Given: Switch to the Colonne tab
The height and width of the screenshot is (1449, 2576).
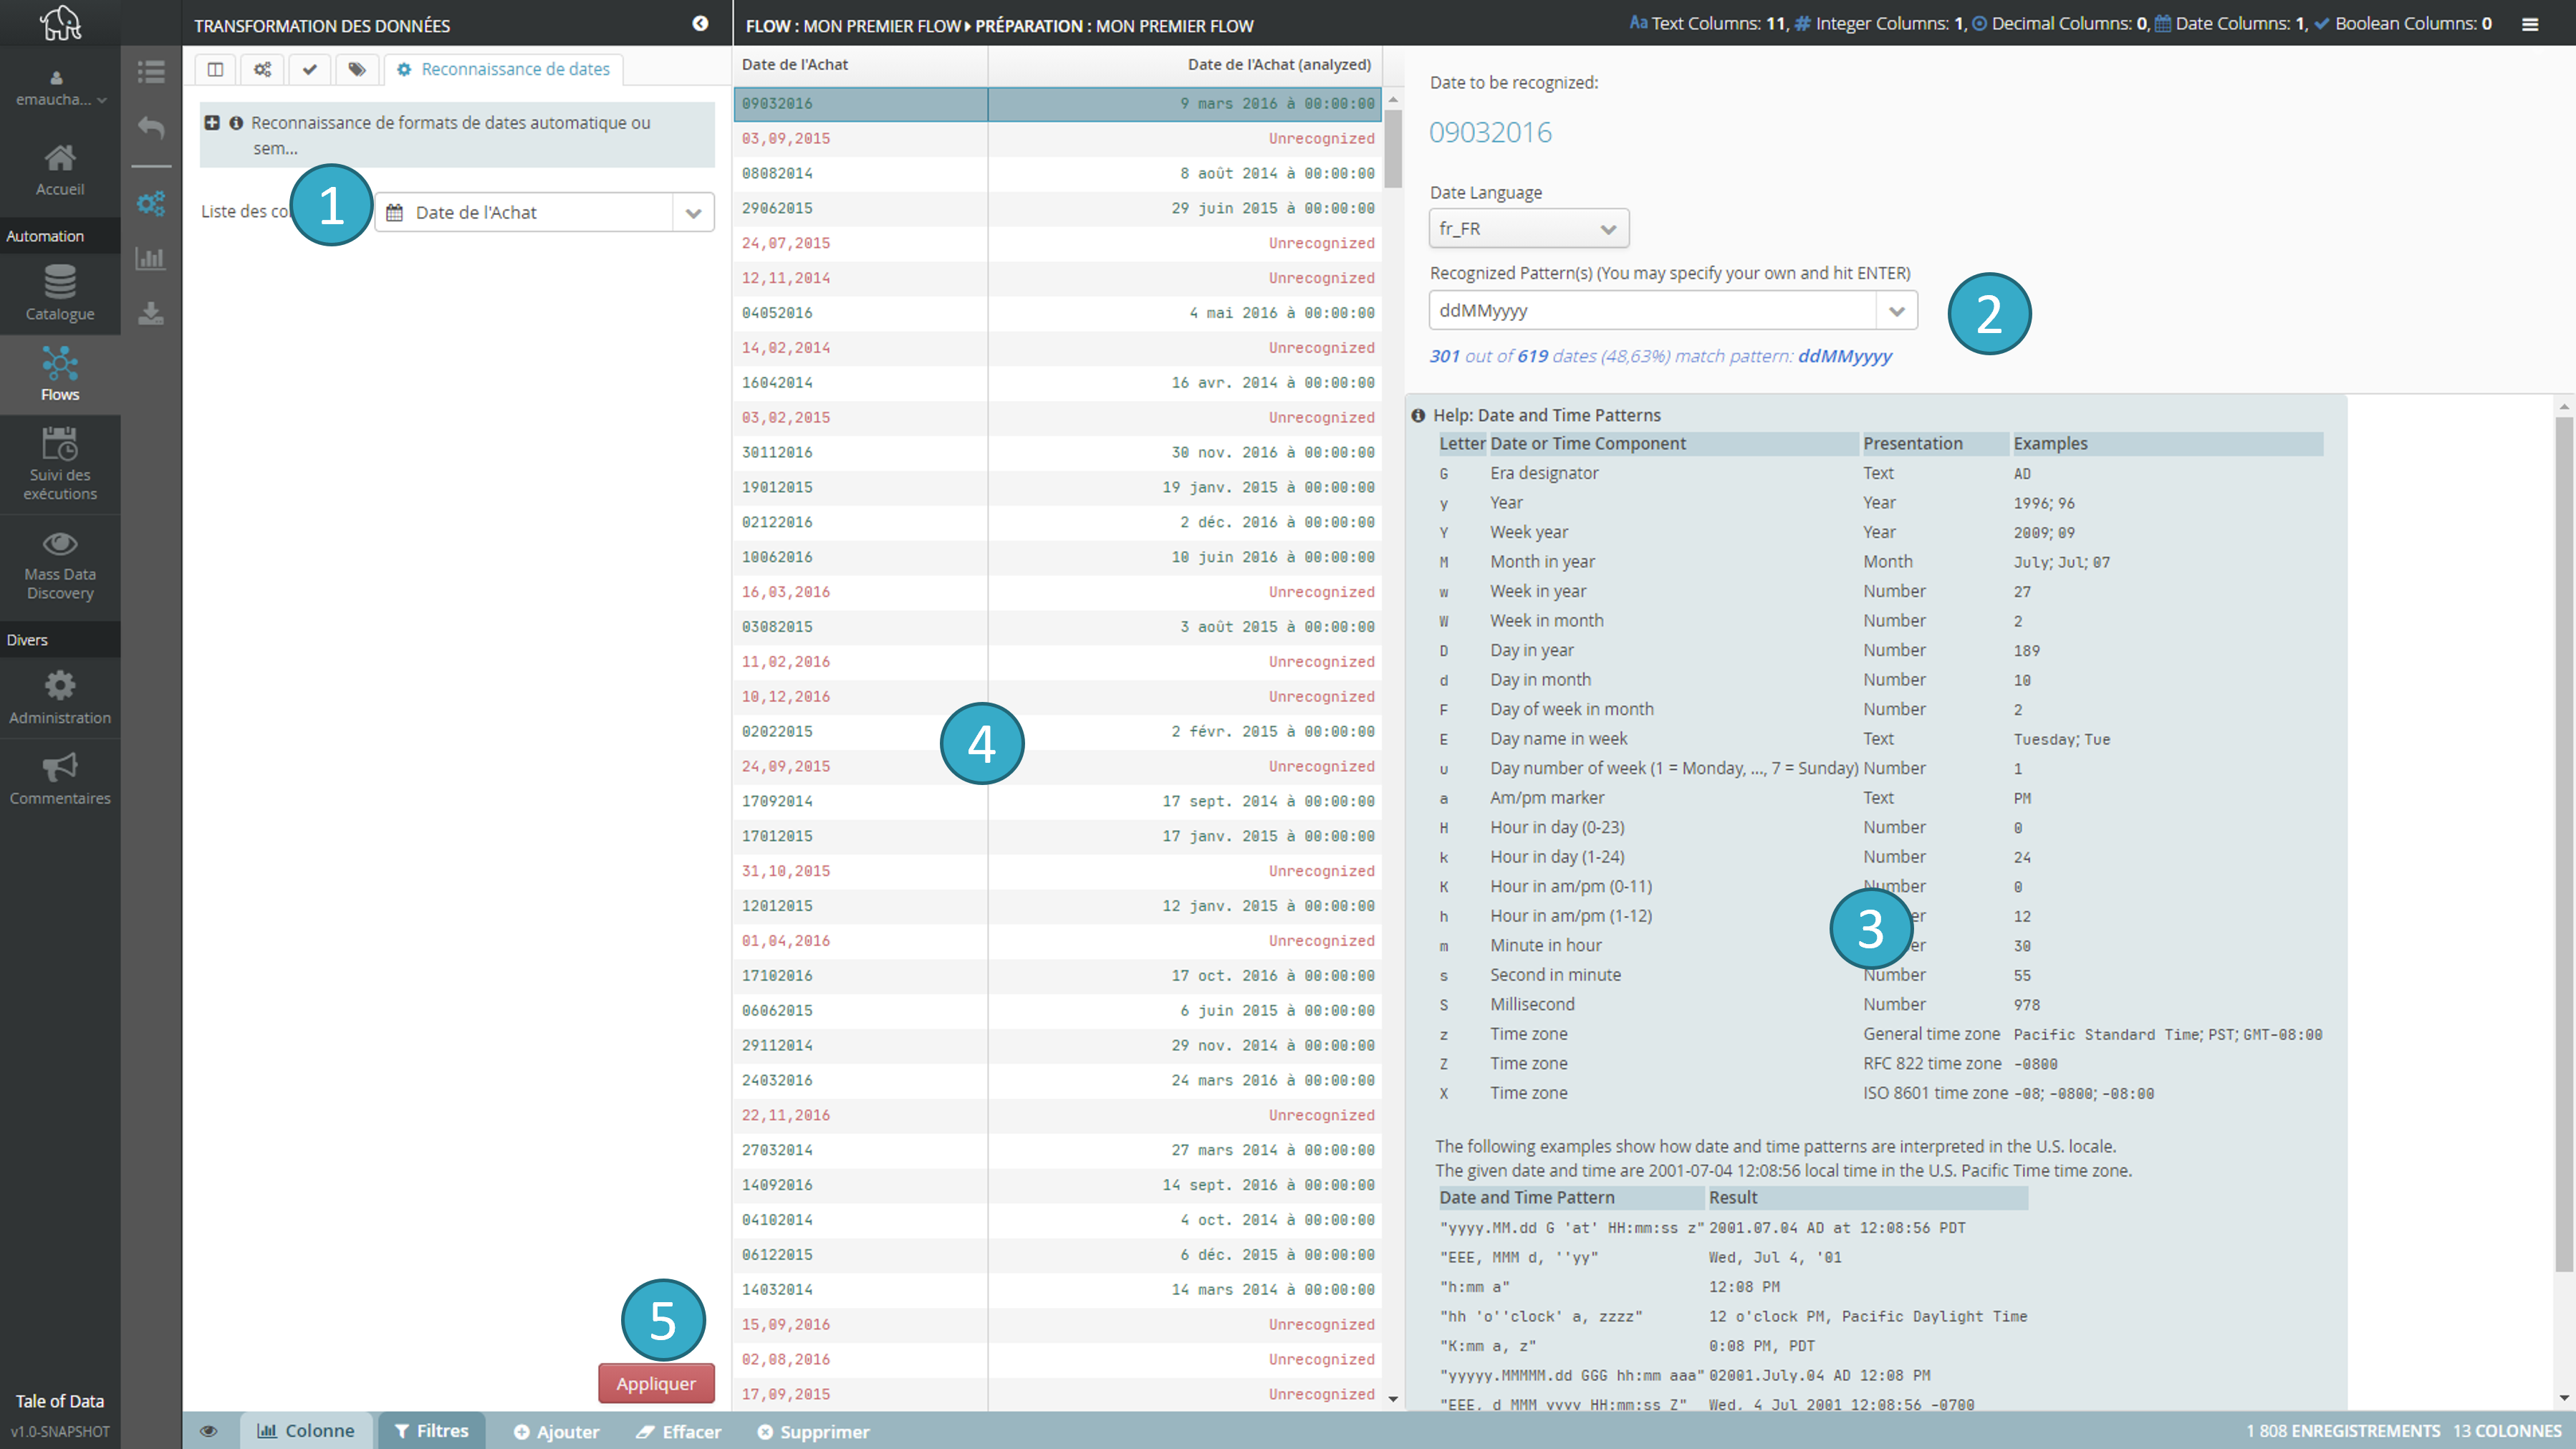Looking at the screenshot, I should (x=306, y=1431).
